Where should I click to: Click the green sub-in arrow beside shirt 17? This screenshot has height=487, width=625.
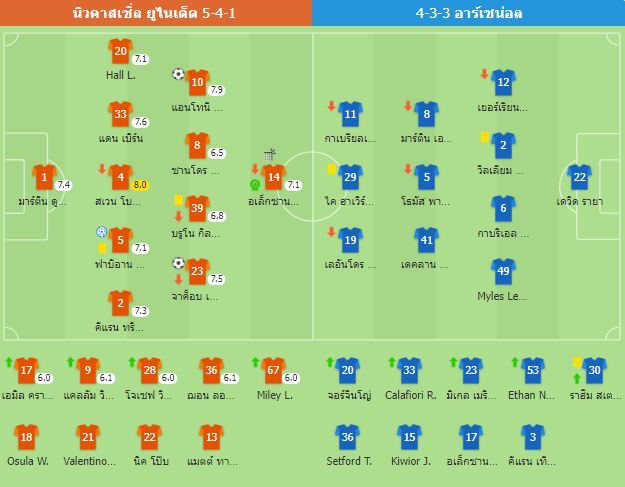pyautogui.click(x=9, y=362)
